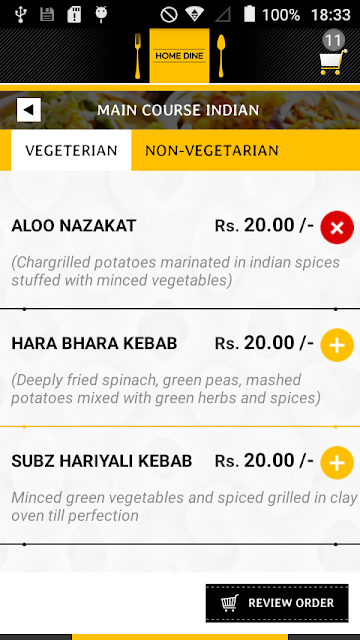The height and width of the screenshot is (640, 360).
Task: Tap the Wi-Fi status icon
Action: (194, 14)
